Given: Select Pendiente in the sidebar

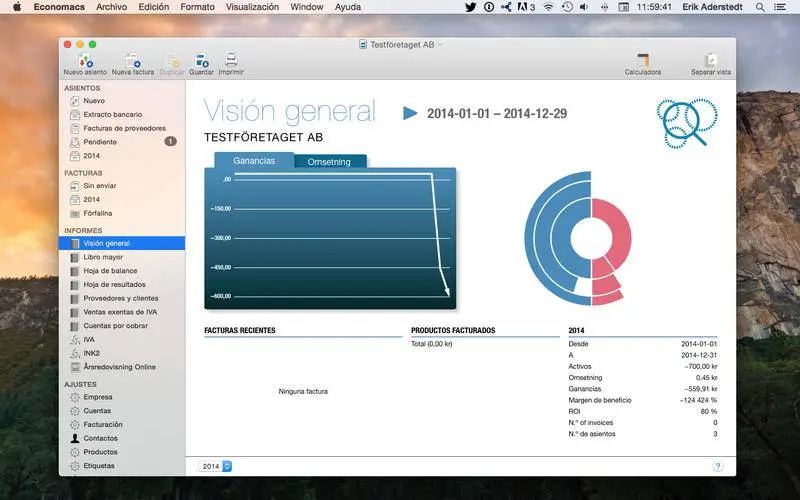Looking at the screenshot, I should coord(100,142).
